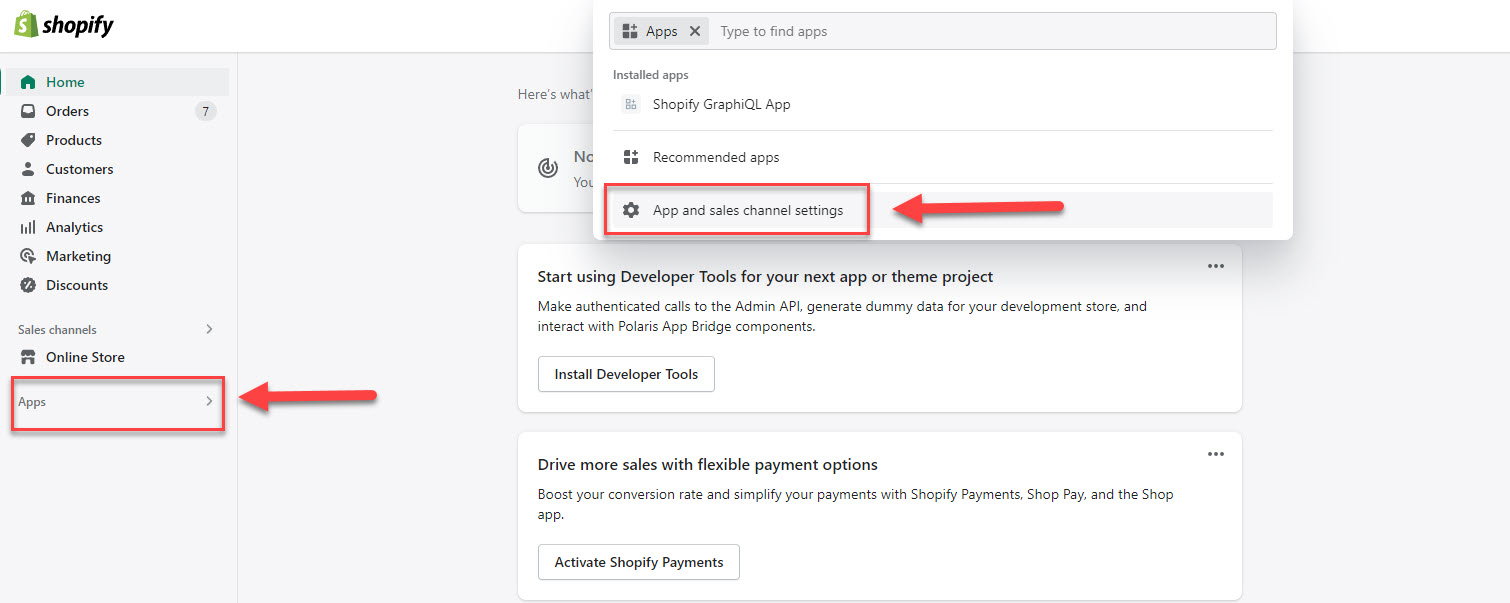Click the Analytics bar chart icon
The height and width of the screenshot is (603, 1510).
28,227
